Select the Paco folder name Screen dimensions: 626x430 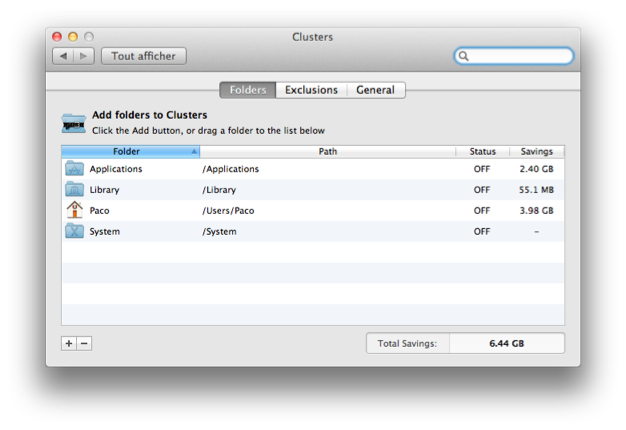99,210
